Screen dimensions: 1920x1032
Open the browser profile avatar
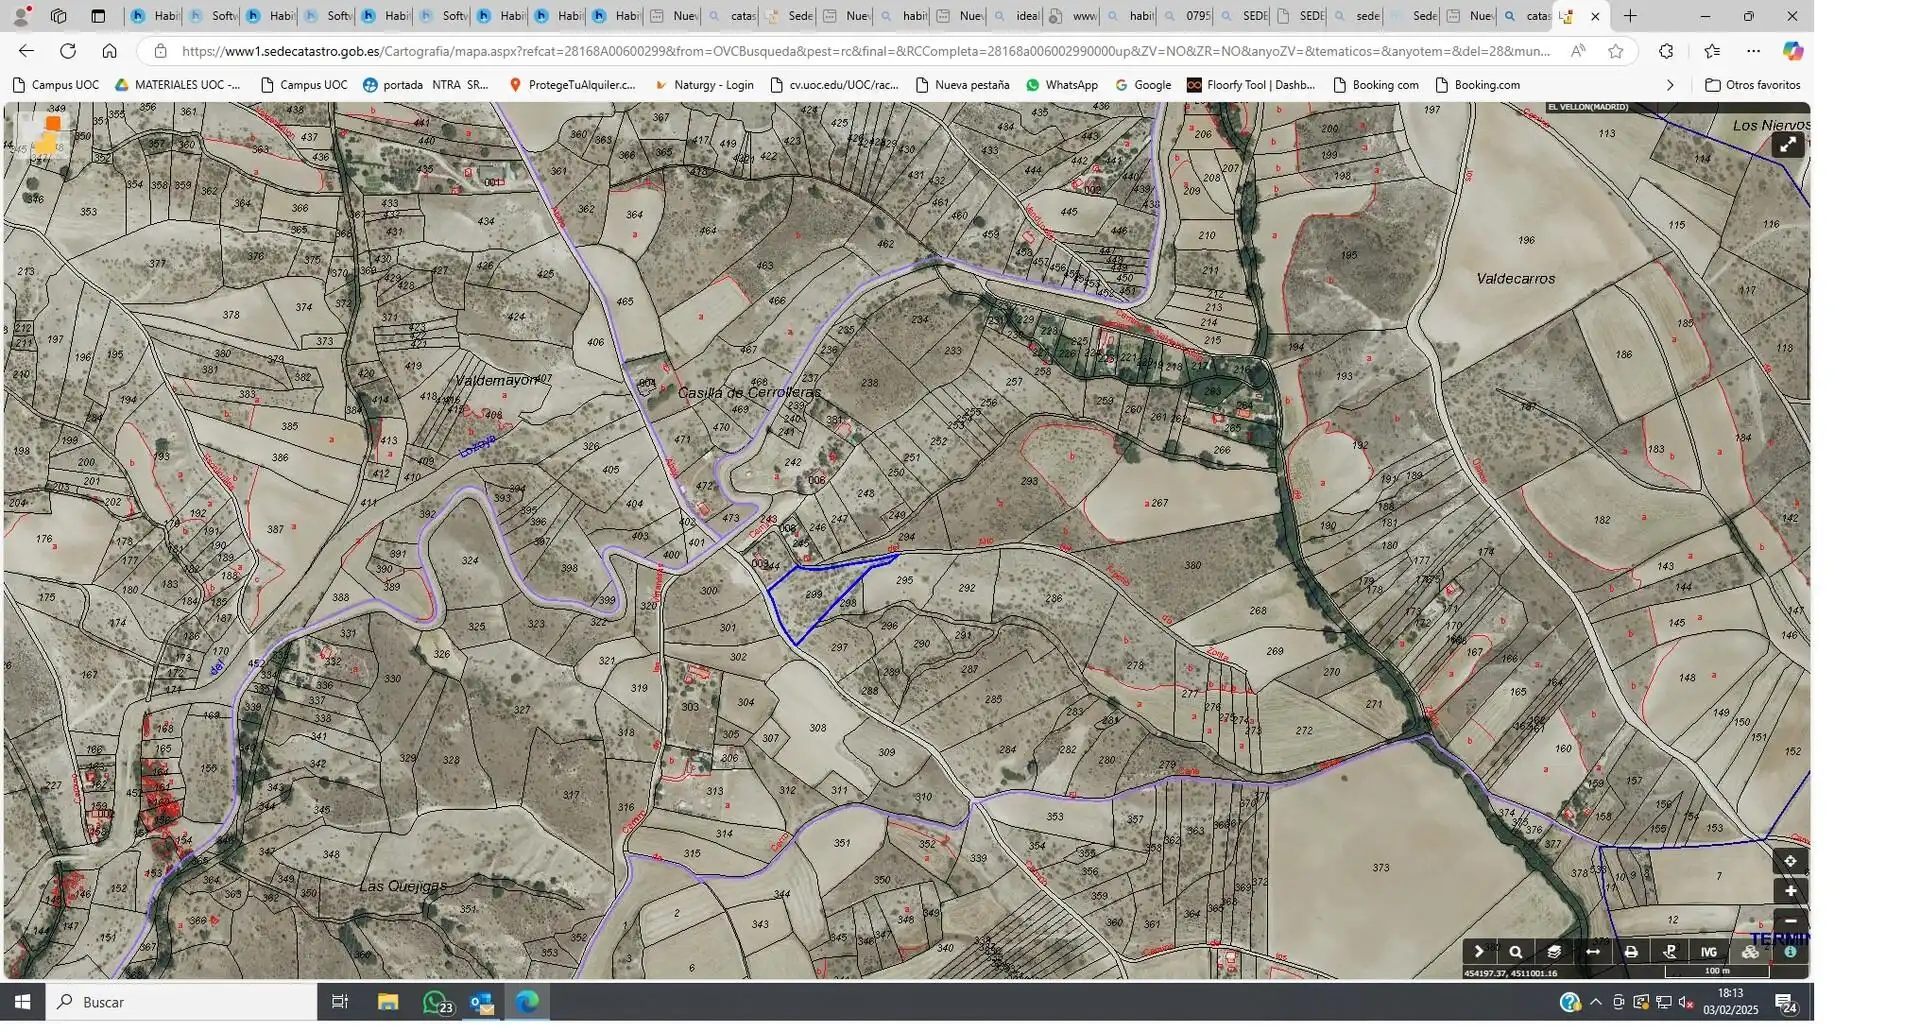21,16
